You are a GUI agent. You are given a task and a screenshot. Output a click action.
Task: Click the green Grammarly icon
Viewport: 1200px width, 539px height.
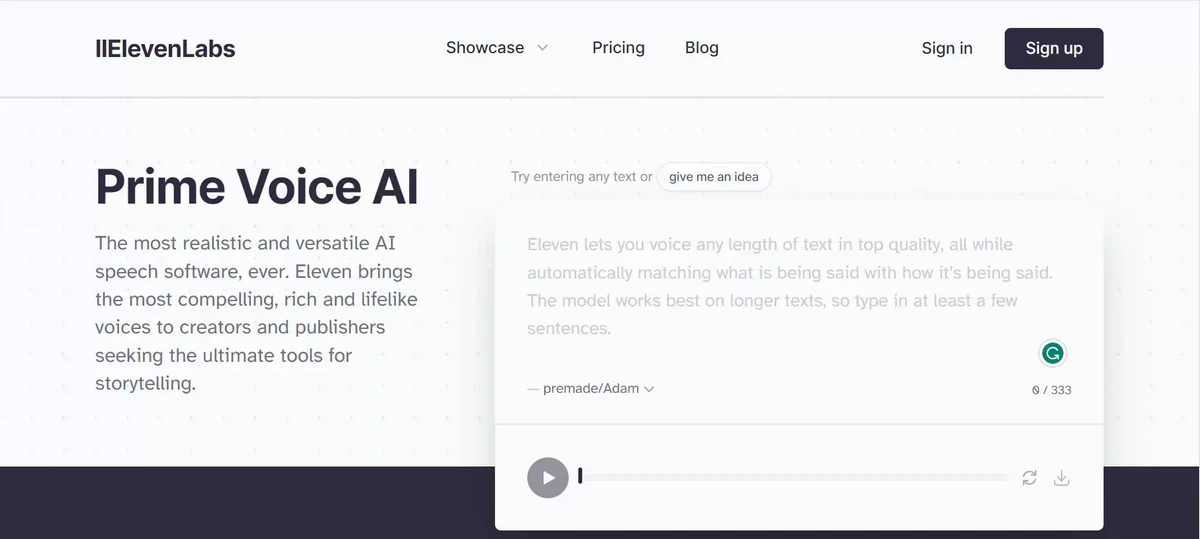(1052, 353)
